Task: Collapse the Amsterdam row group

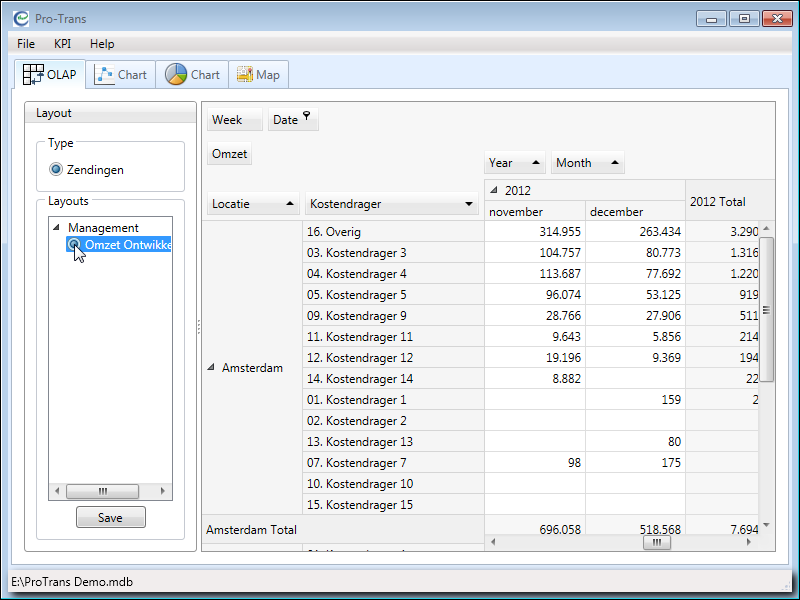Action: [211, 368]
